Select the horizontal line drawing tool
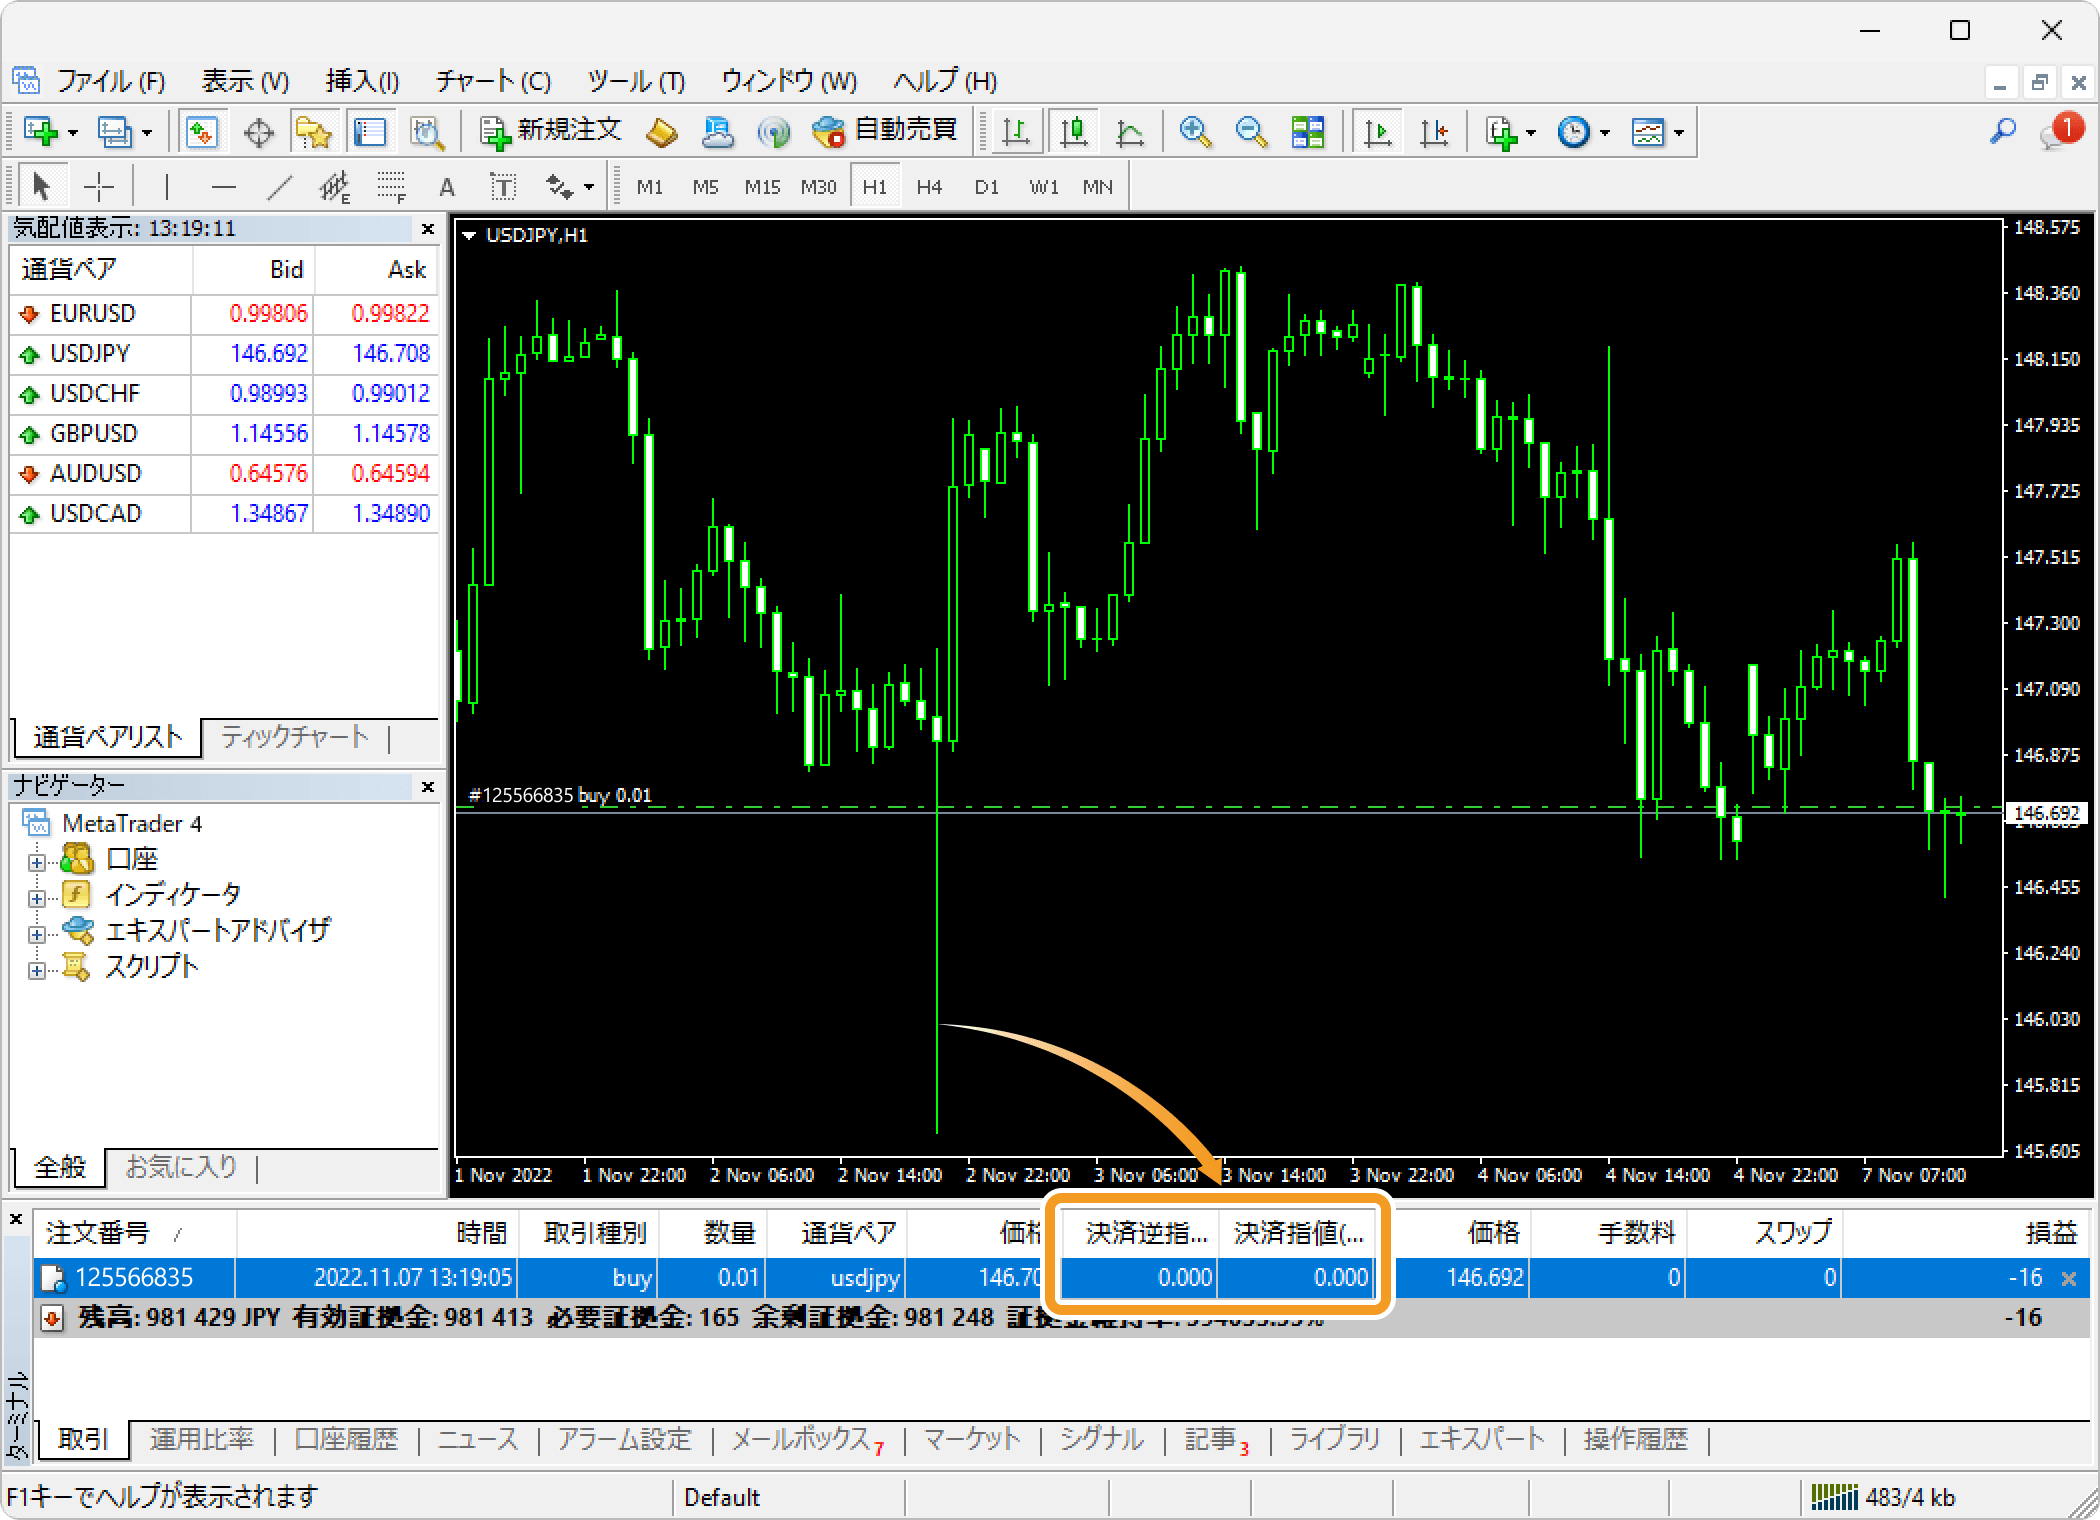The height and width of the screenshot is (1520, 2100). [x=224, y=187]
